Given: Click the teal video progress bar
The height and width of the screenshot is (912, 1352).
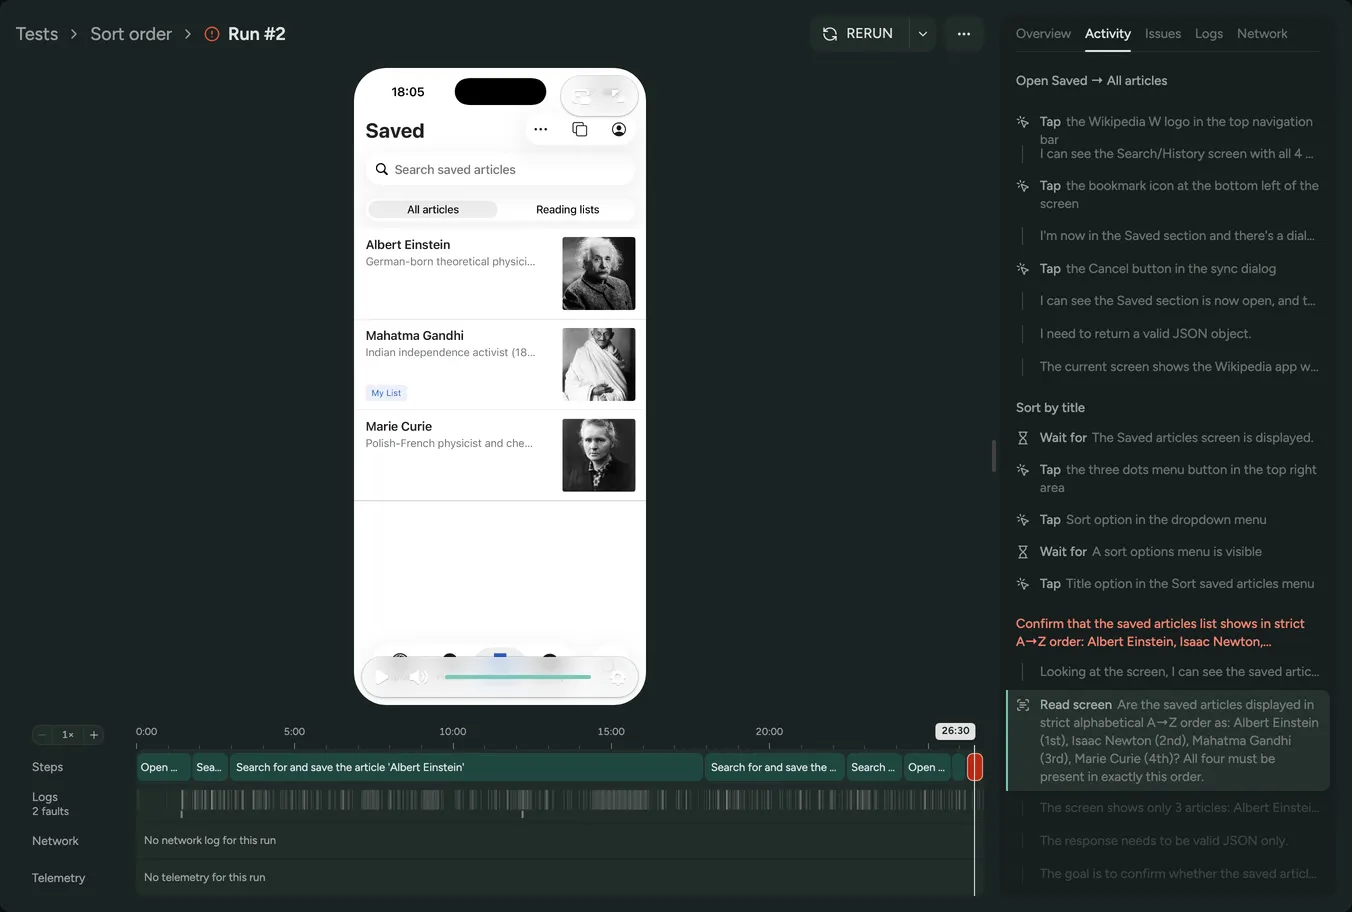Looking at the screenshot, I should pyautogui.click(x=517, y=677).
